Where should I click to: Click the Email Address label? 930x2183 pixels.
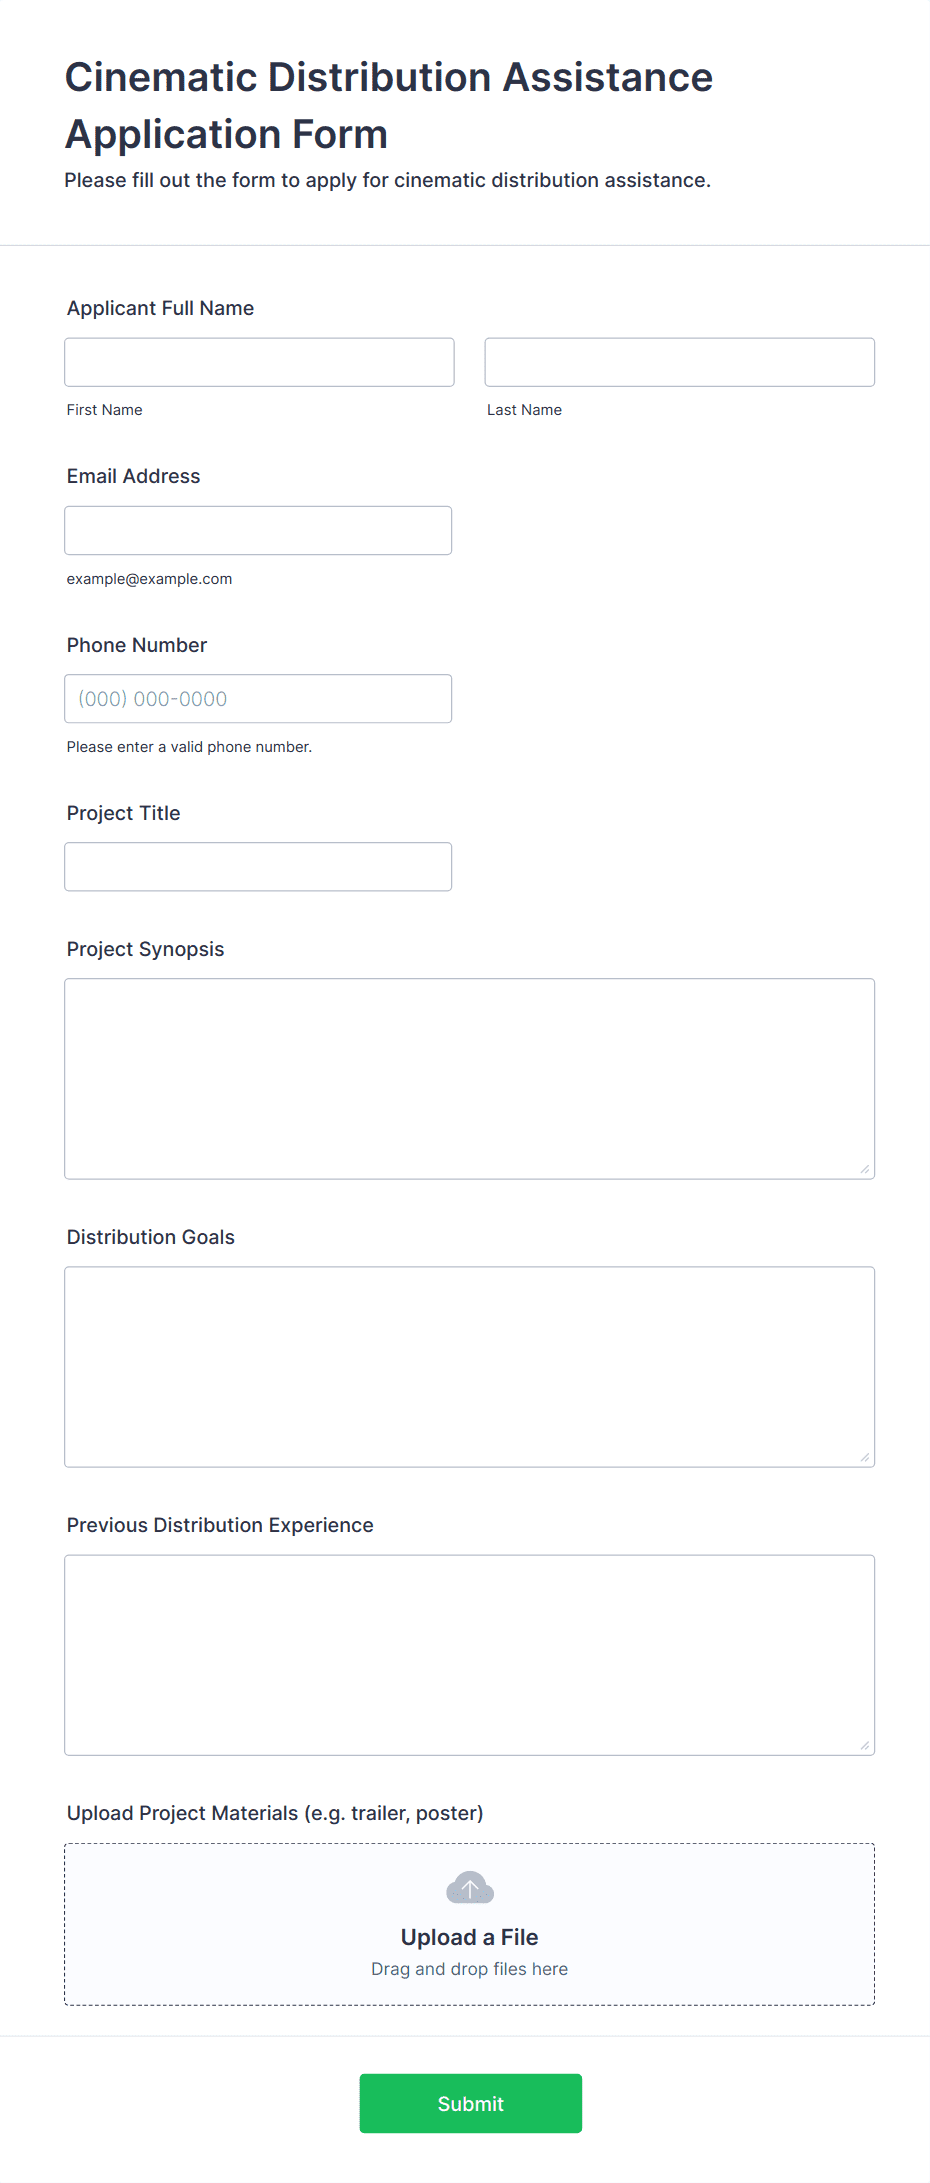(x=133, y=476)
